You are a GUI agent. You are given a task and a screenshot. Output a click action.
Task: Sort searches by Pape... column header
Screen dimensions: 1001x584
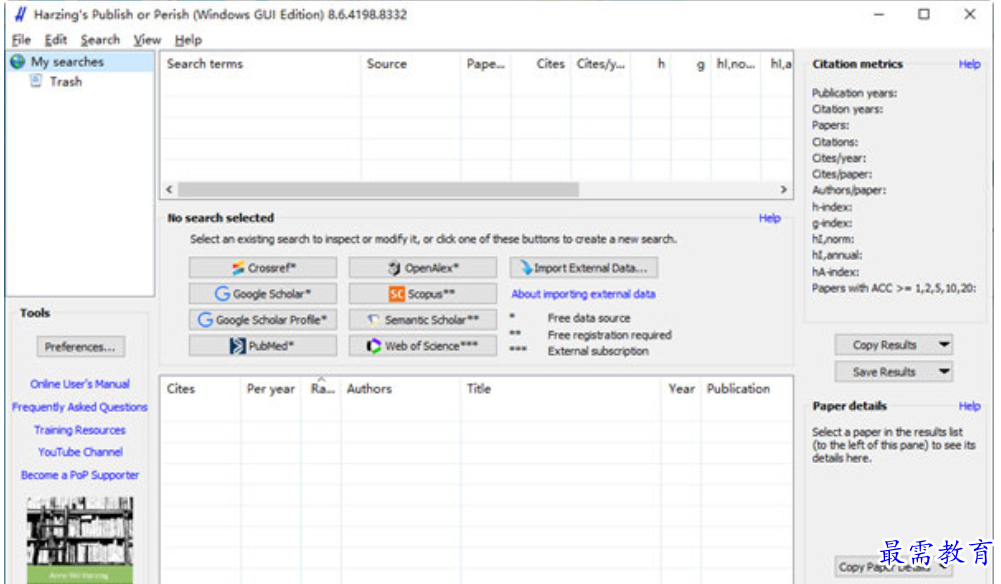coord(486,64)
